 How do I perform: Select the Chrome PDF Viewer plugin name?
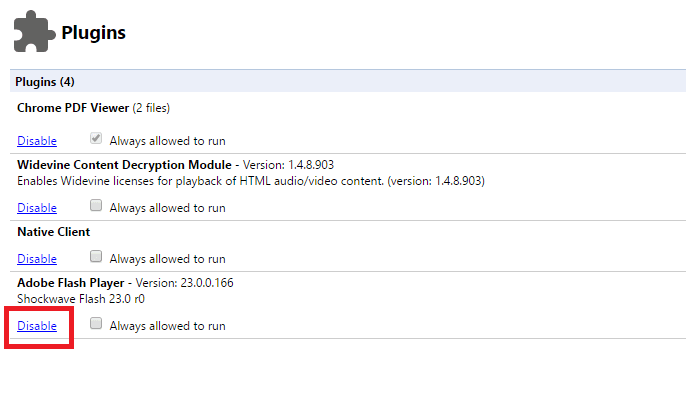73,107
